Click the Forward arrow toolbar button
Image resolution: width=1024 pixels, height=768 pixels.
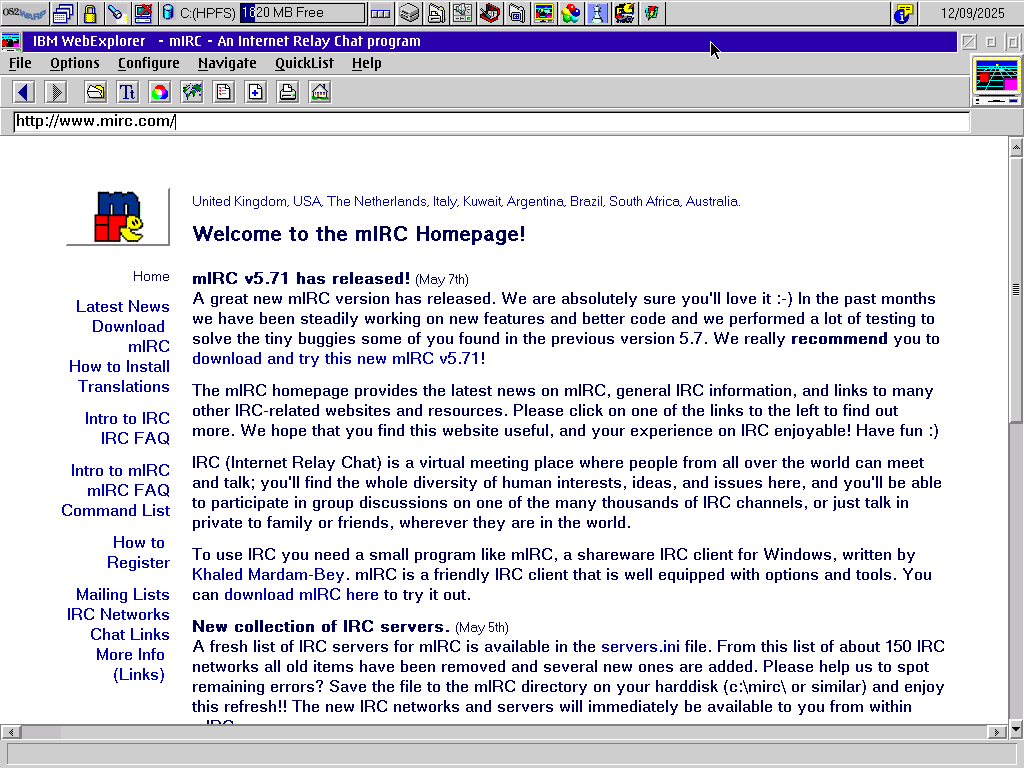pyautogui.click(x=56, y=92)
